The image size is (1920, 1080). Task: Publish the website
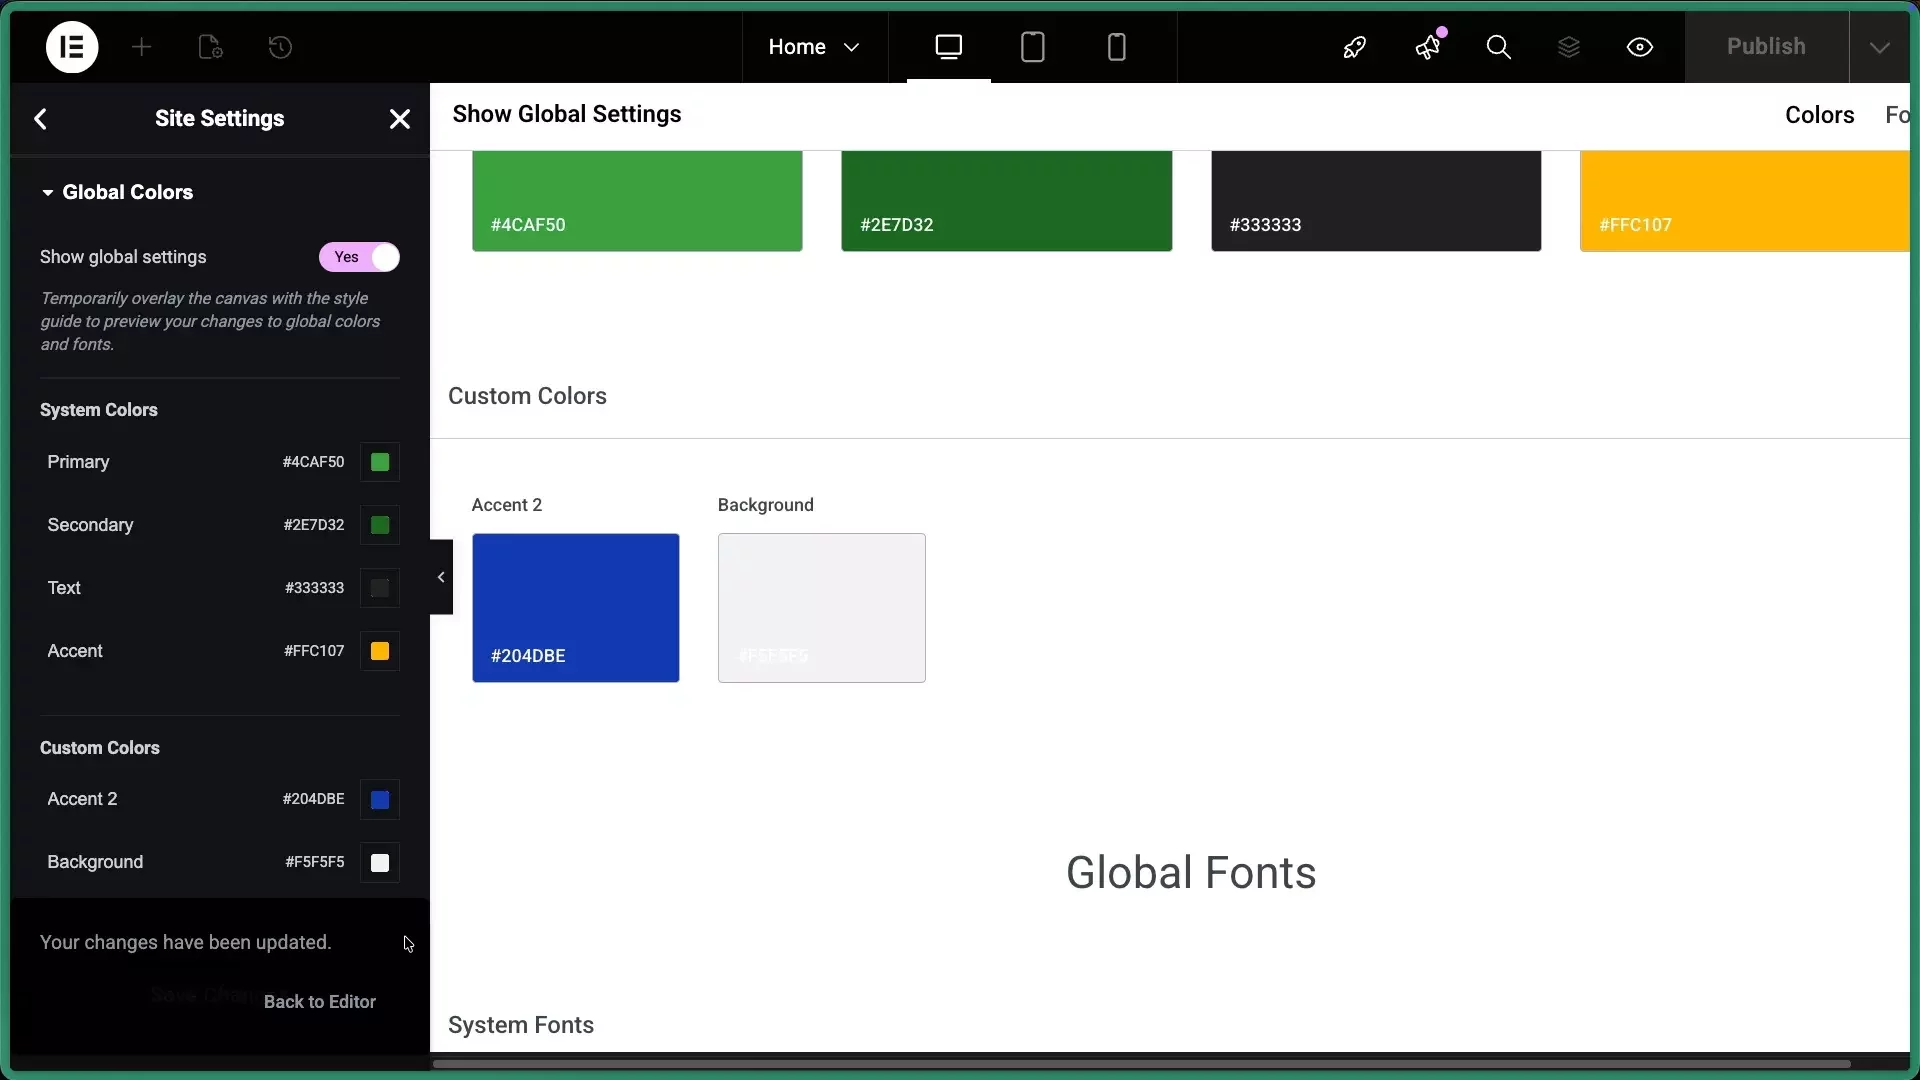pos(1766,47)
